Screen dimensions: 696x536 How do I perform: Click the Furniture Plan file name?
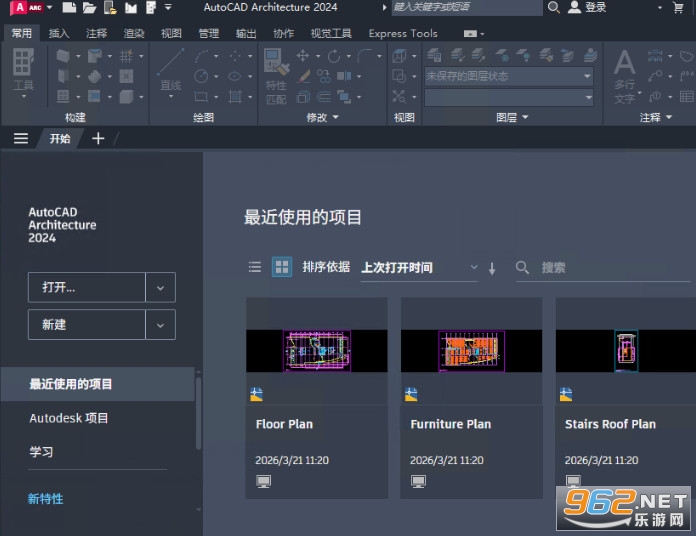(x=451, y=424)
